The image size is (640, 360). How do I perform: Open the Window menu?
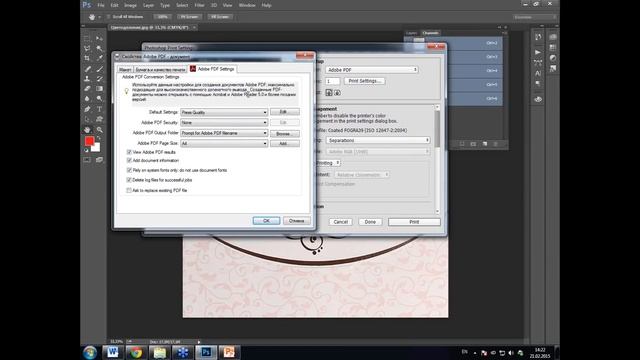pyautogui.click(x=247, y=5)
